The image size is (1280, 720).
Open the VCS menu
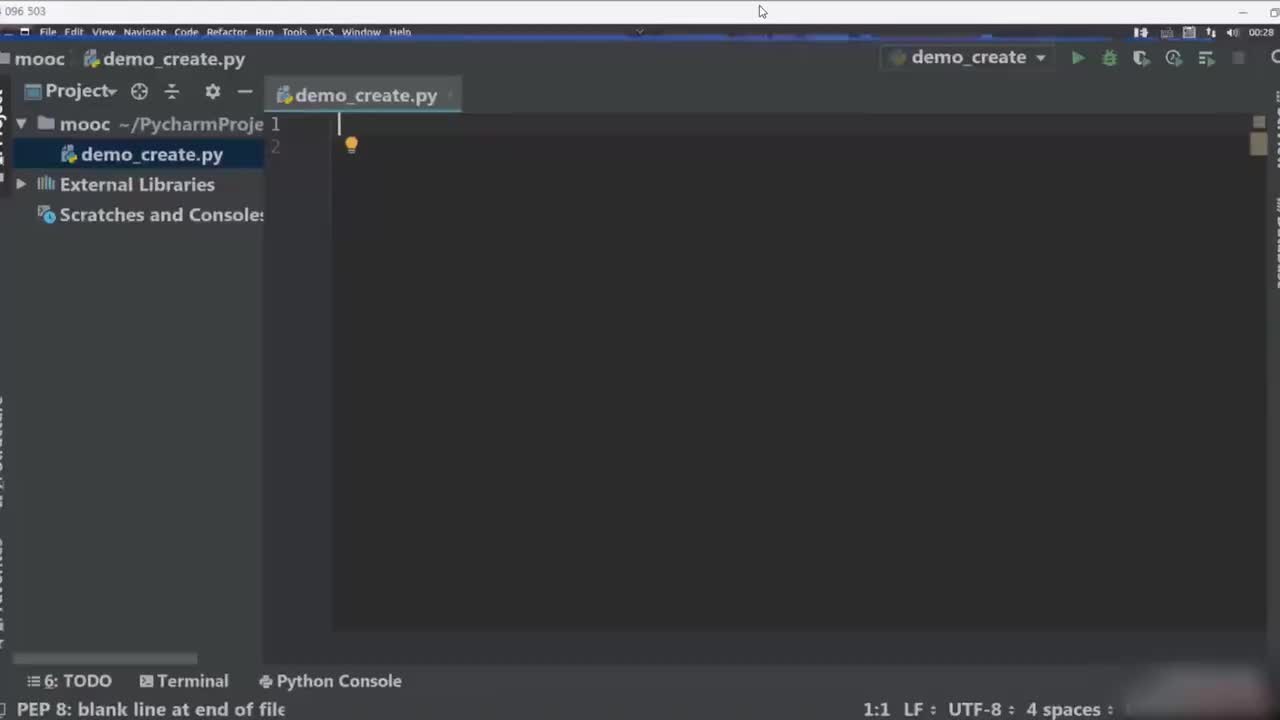324,32
